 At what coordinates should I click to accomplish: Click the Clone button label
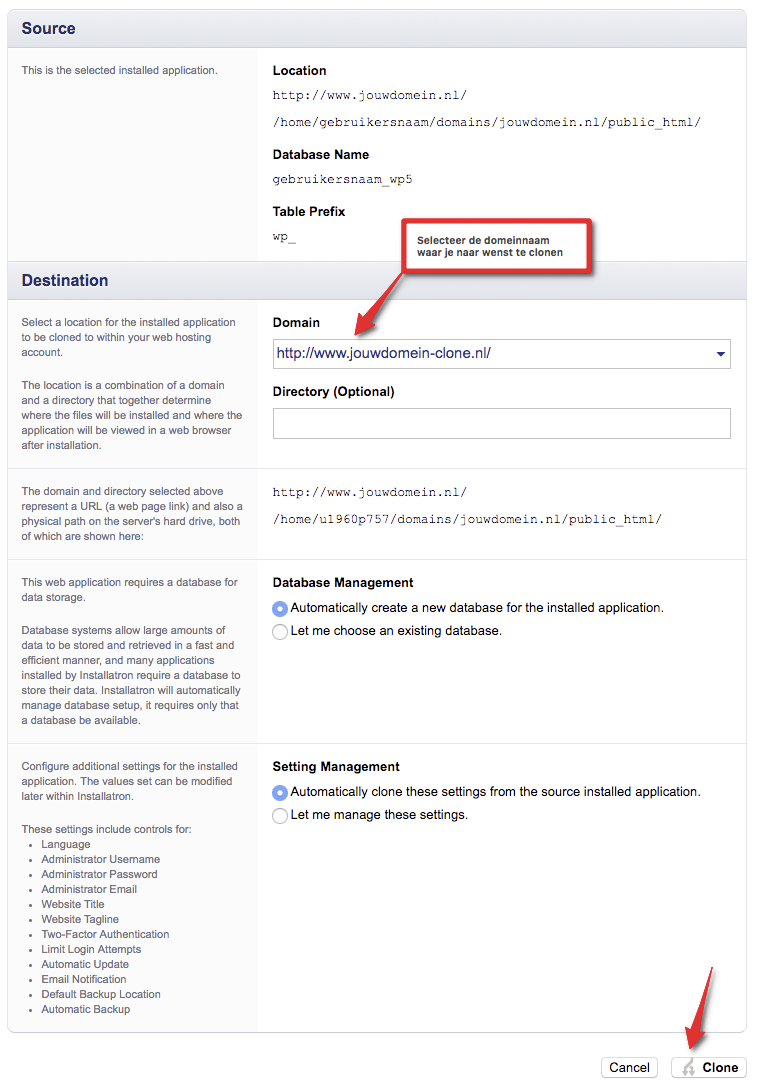click(720, 1068)
